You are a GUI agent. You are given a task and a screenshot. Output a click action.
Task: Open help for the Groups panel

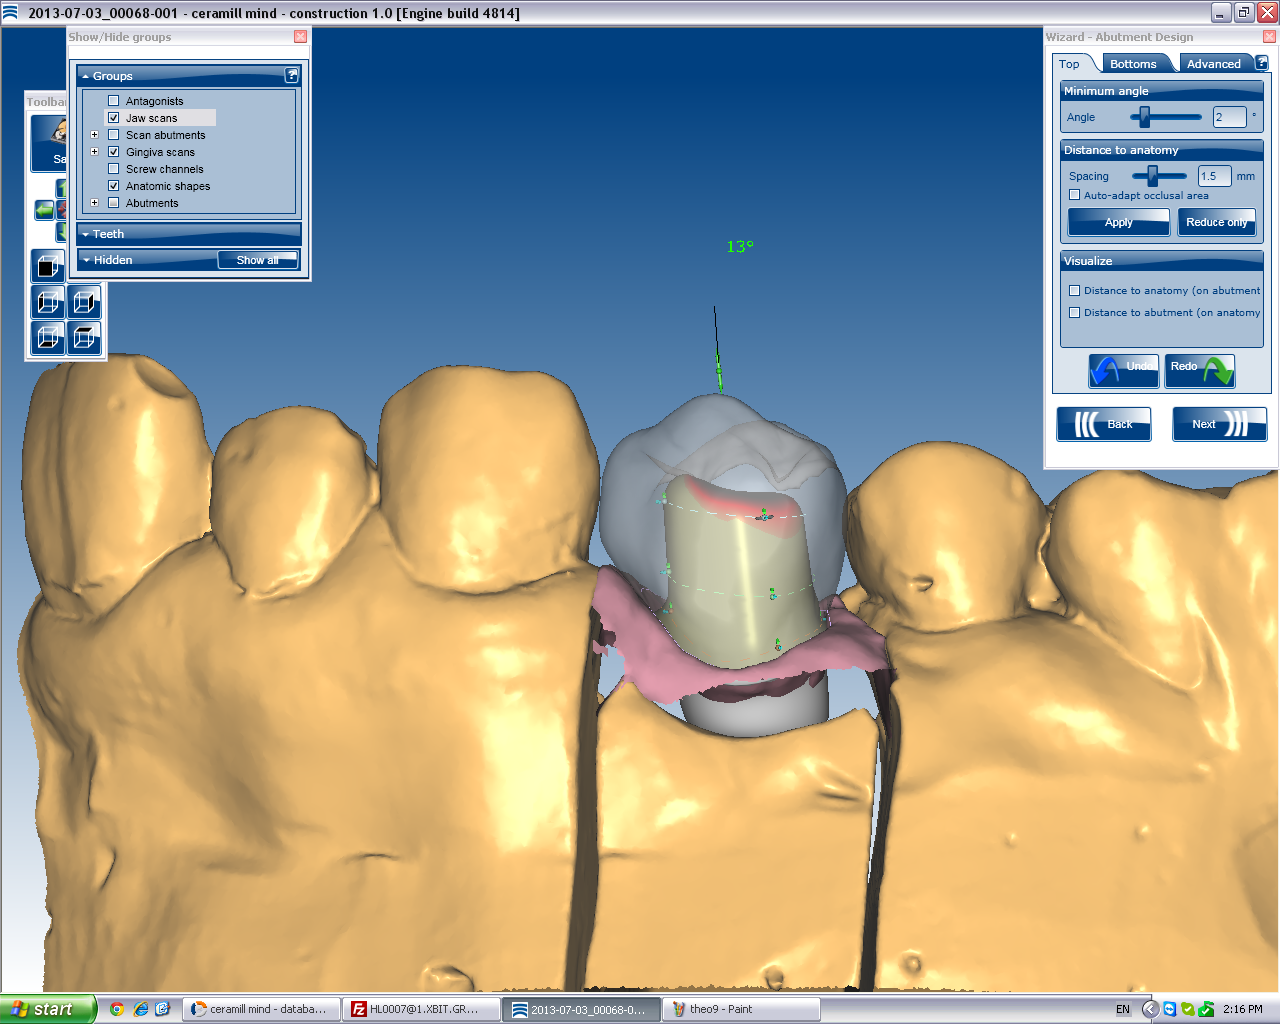(291, 75)
